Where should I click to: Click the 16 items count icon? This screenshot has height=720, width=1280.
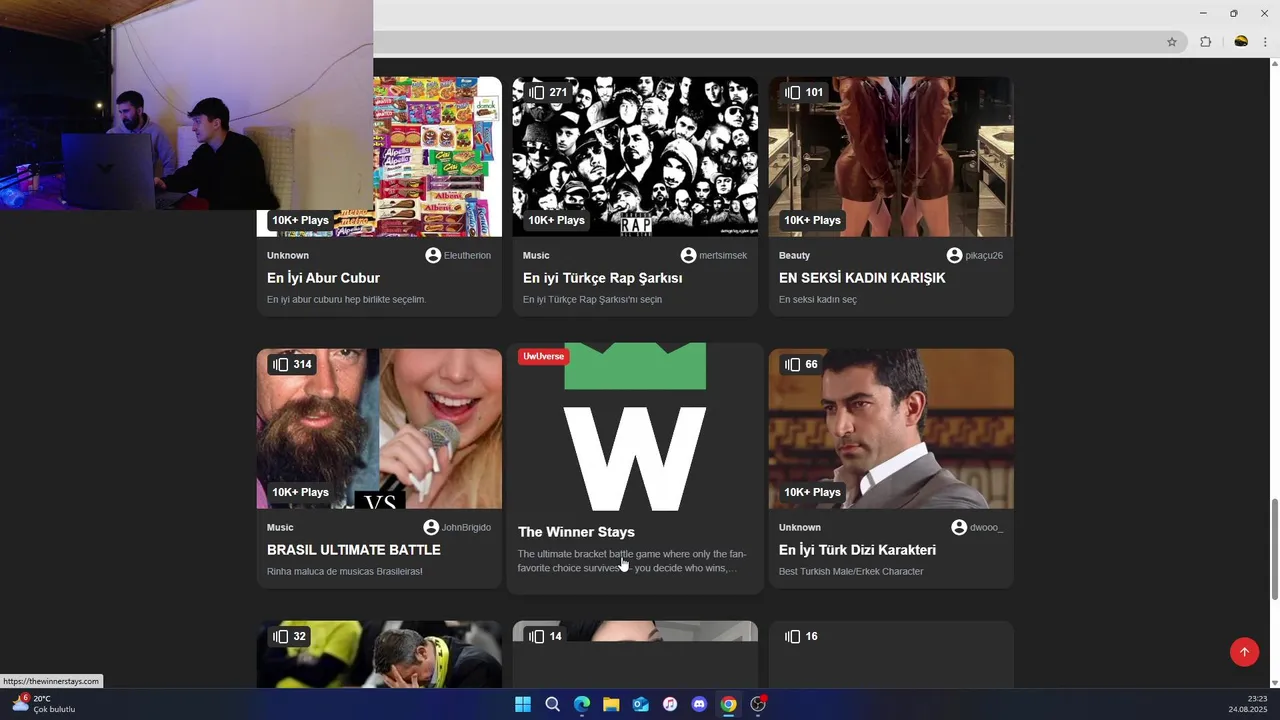tap(792, 636)
